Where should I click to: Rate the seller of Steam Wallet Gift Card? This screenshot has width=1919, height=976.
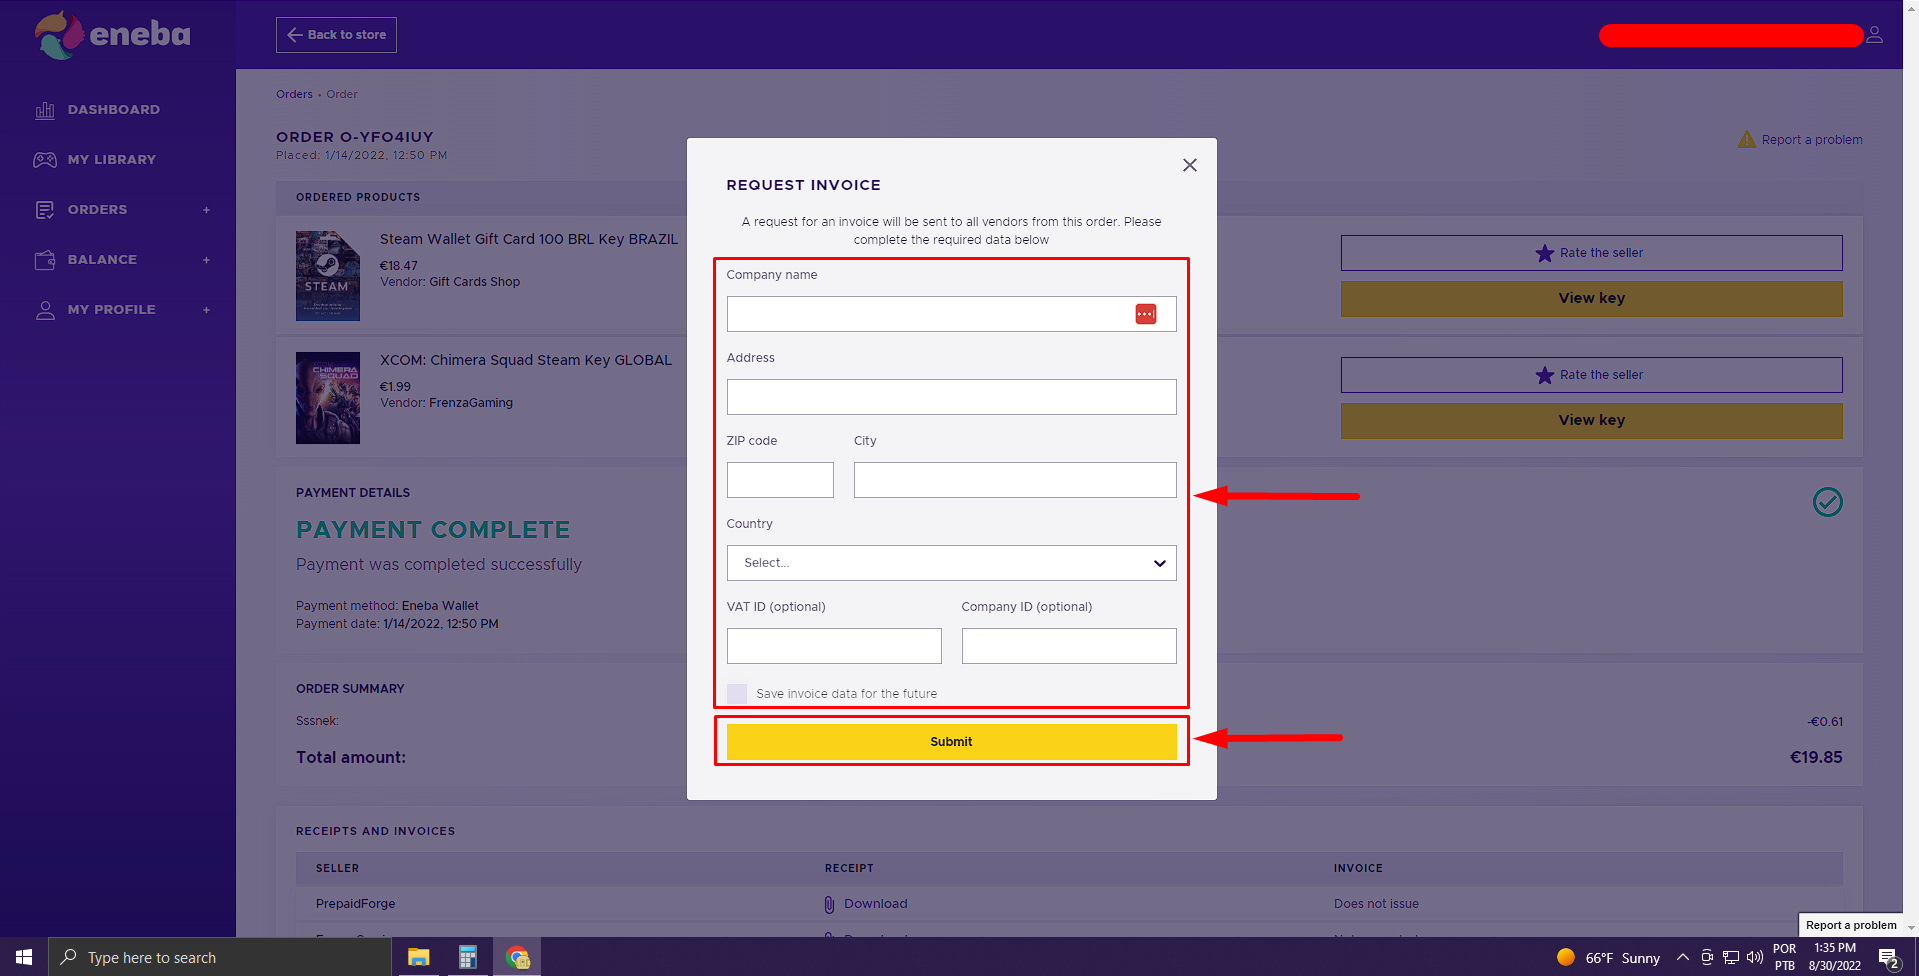point(1592,253)
